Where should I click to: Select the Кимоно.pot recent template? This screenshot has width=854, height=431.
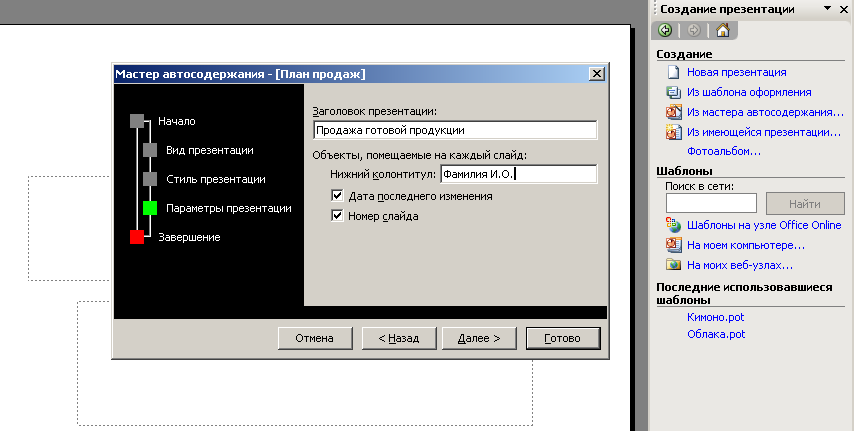(715, 317)
